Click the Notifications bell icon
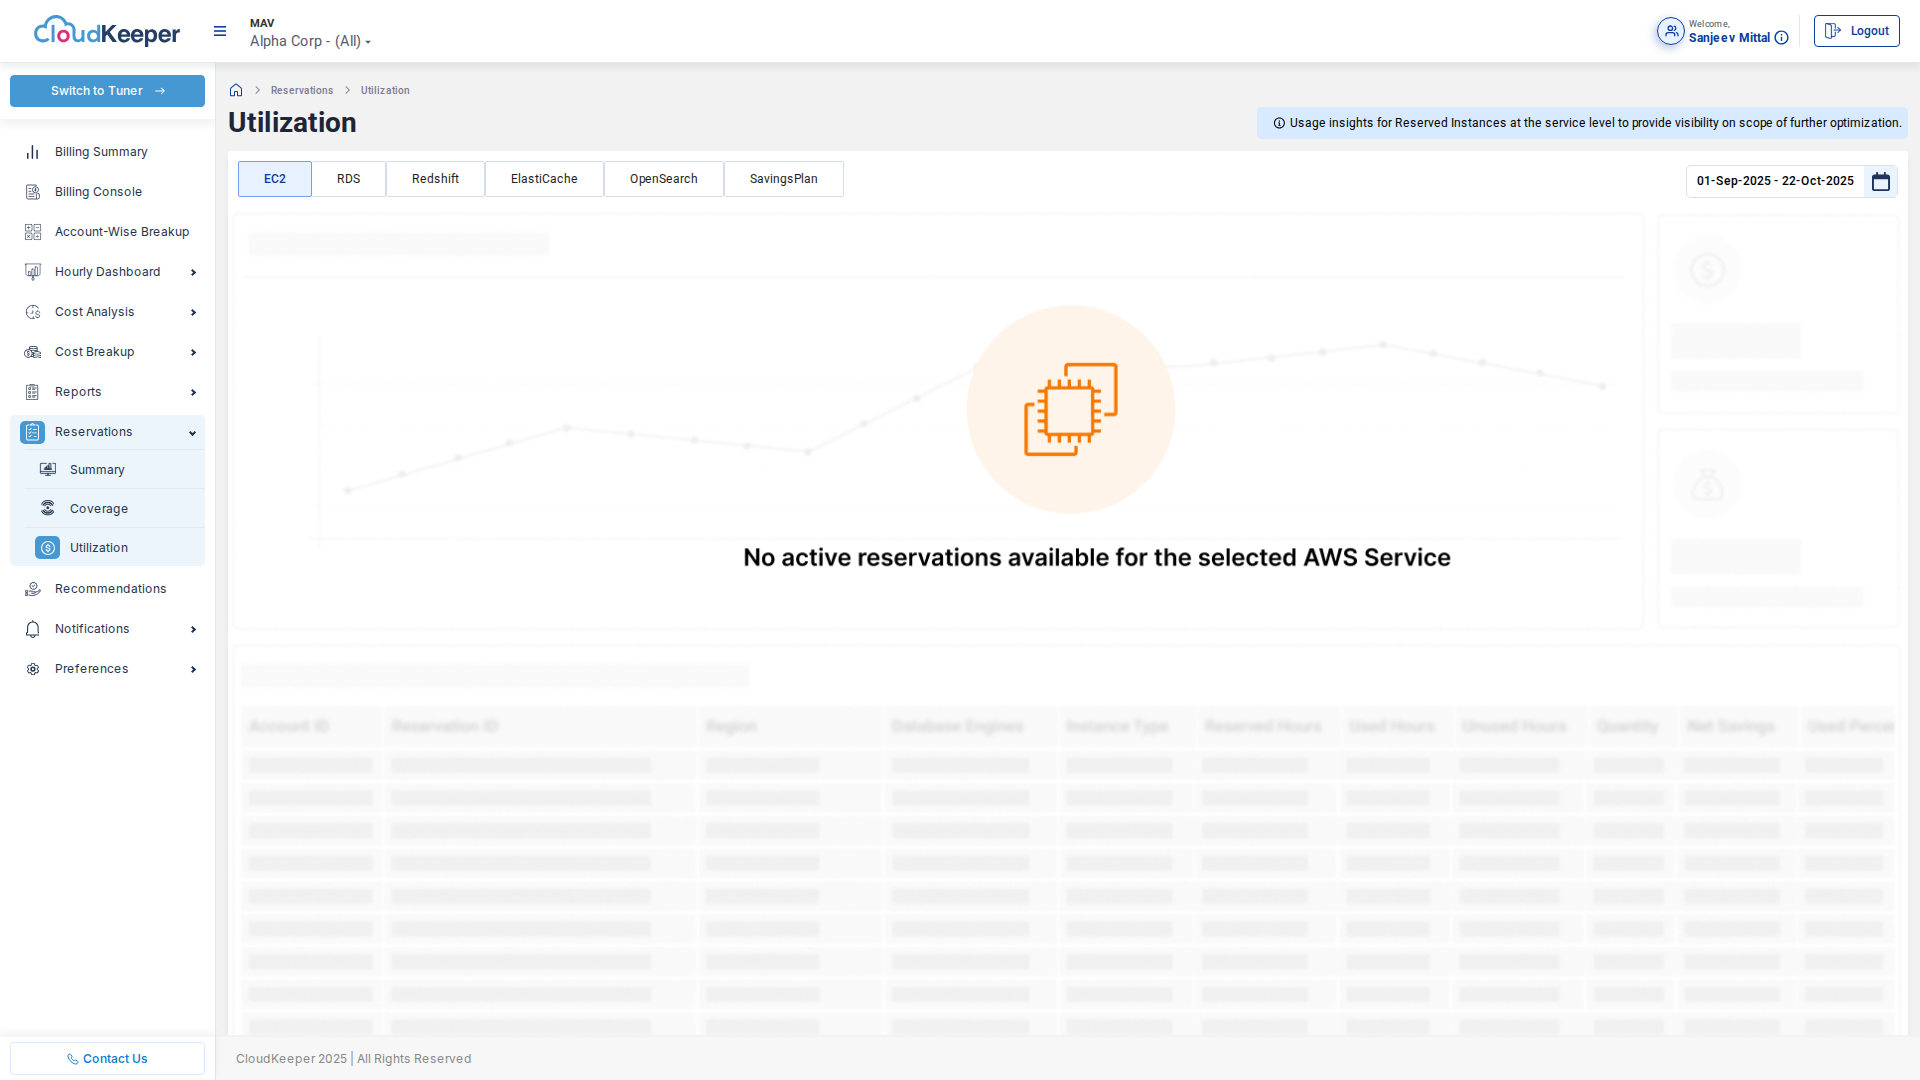Viewport: 1920px width, 1080px height. [x=33, y=629]
